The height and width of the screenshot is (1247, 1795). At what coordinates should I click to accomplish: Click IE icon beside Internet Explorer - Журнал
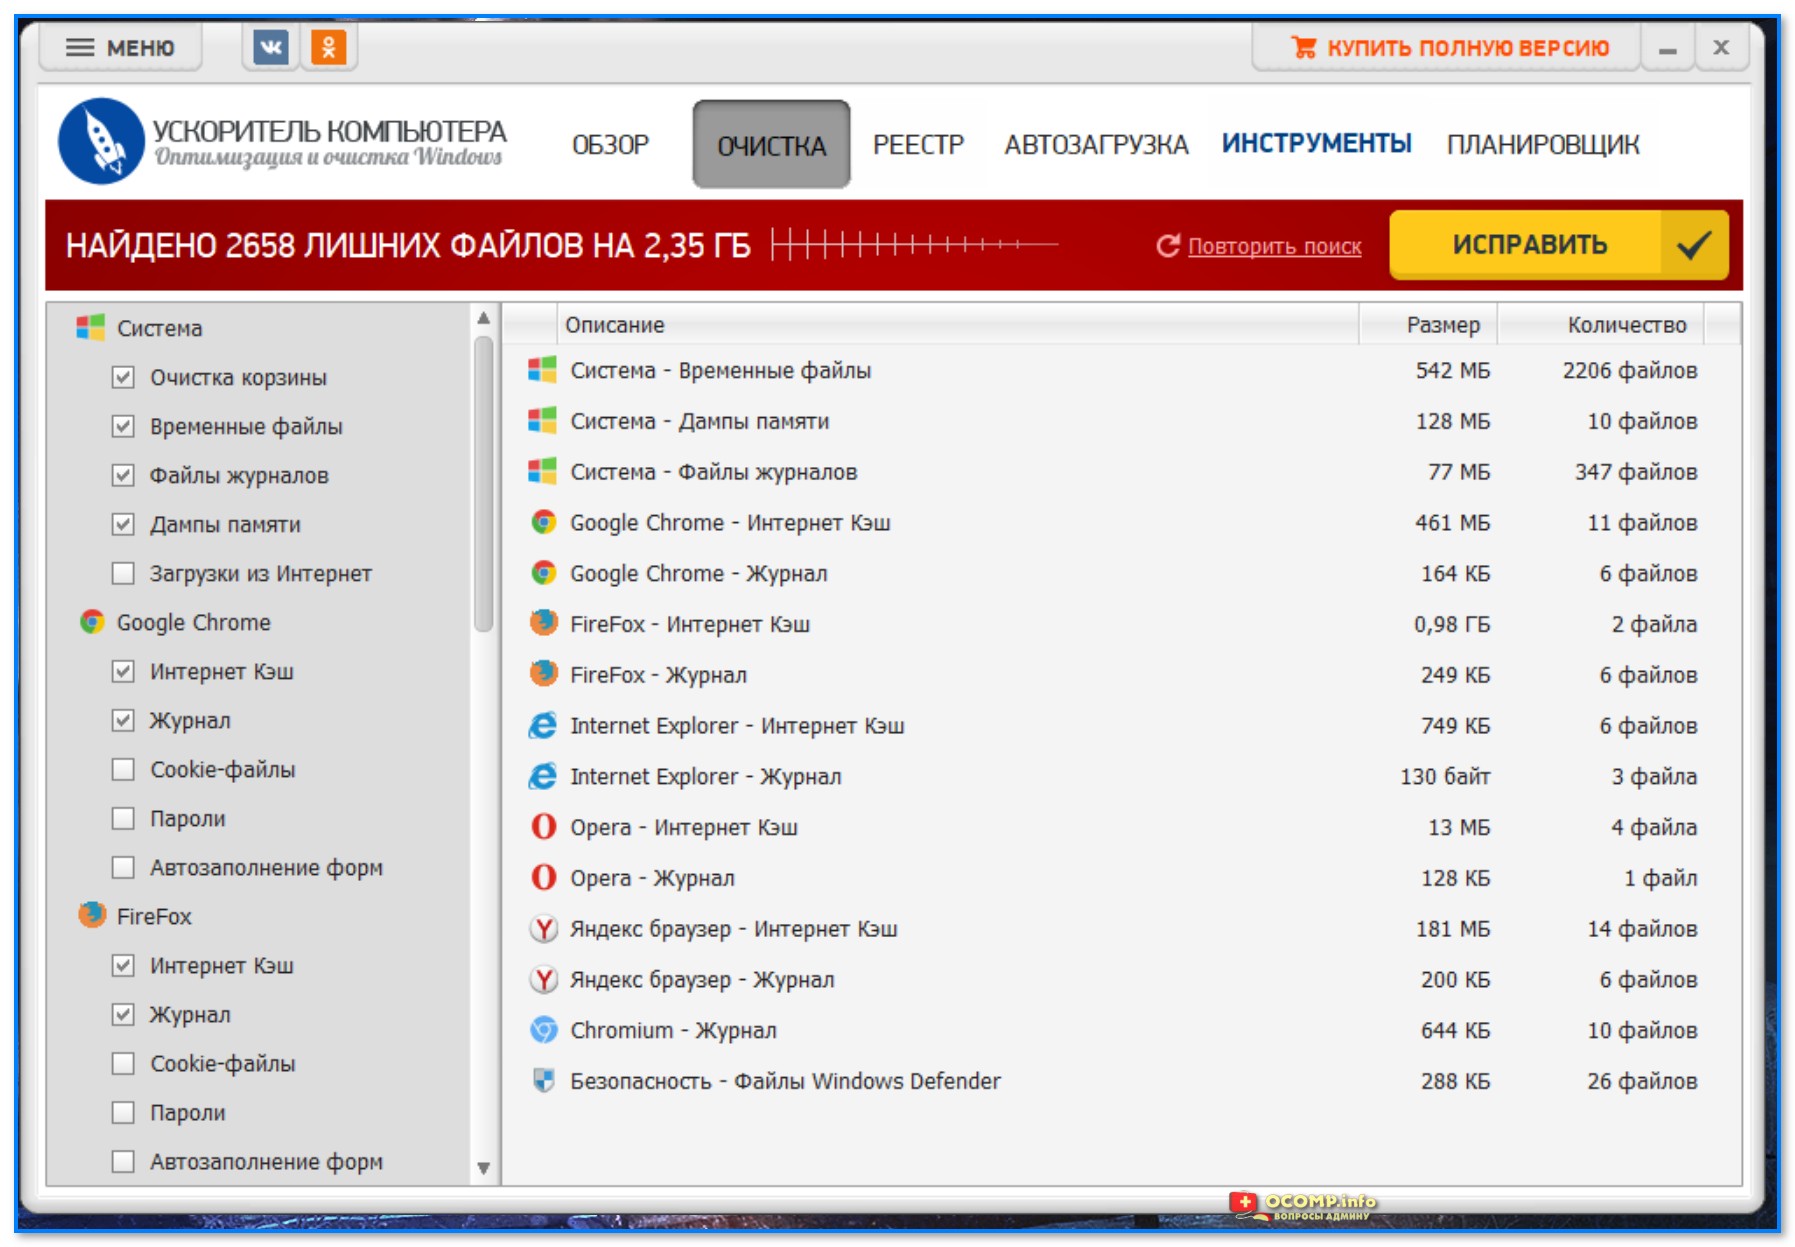coord(543,776)
